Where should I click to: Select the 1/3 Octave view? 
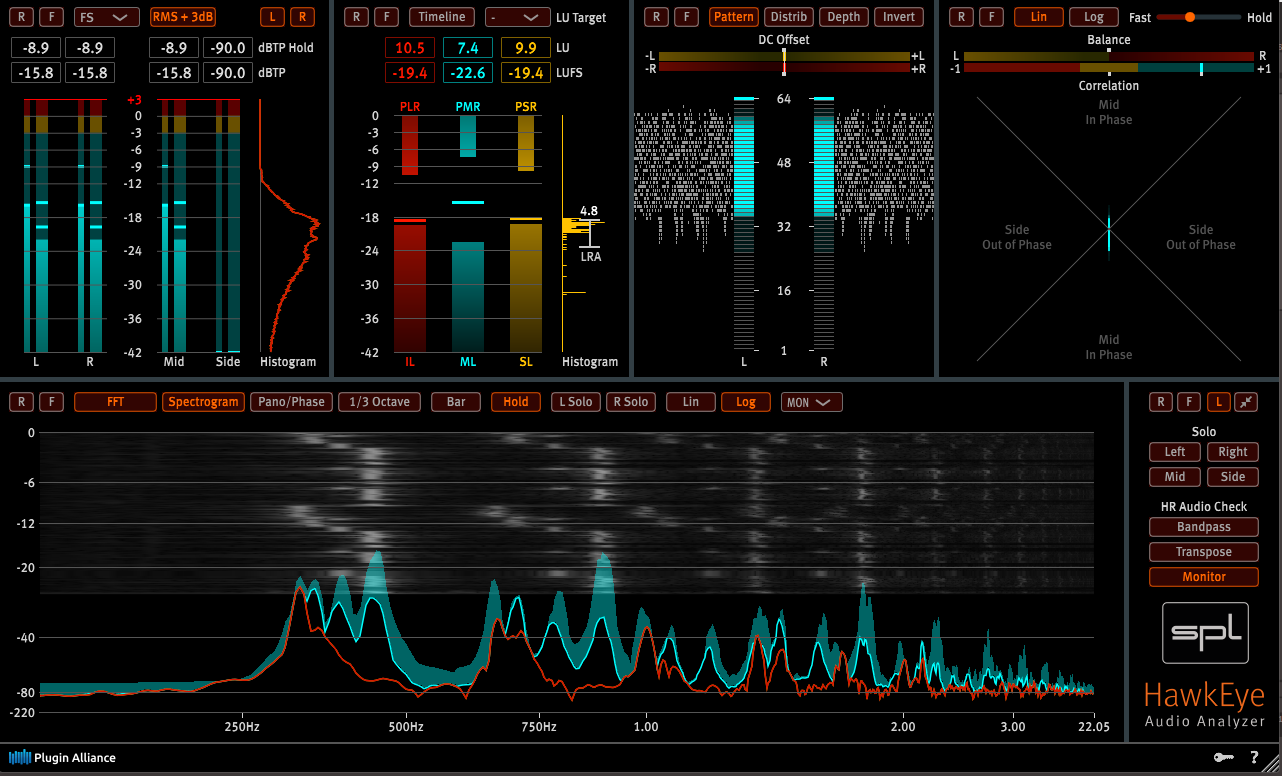coord(380,402)
